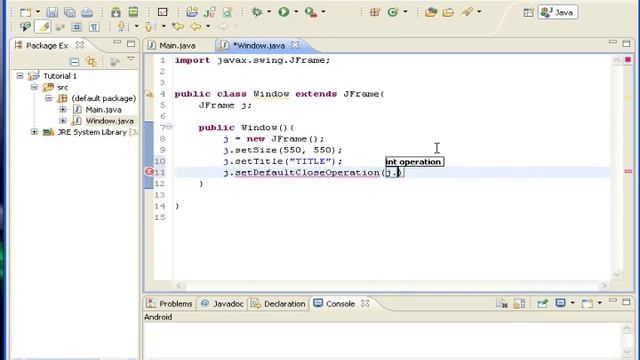The image size is (640, 360).
Task: Run the program with the green play icon
Action: tap(284, 12)
